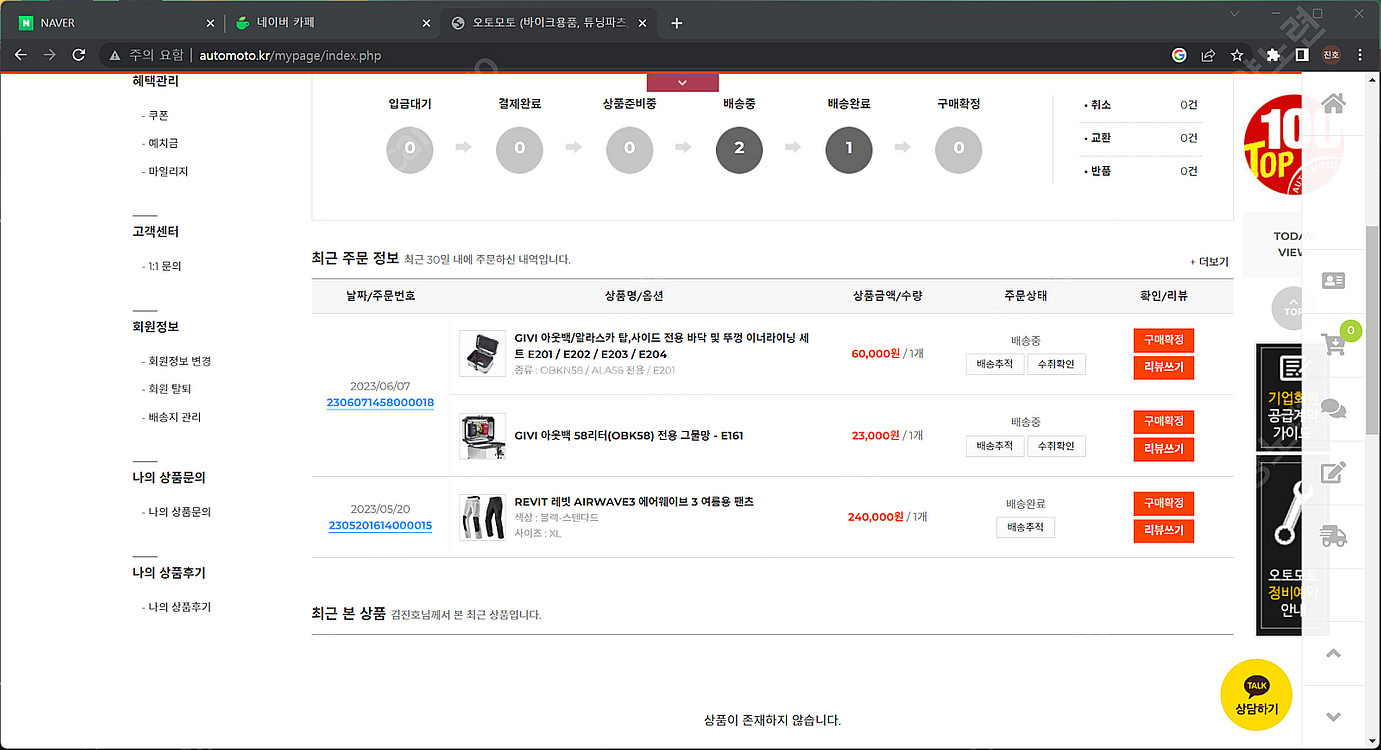Open the share page icon in address bar
This screenshot has height=750, width=1381.
1208,55
